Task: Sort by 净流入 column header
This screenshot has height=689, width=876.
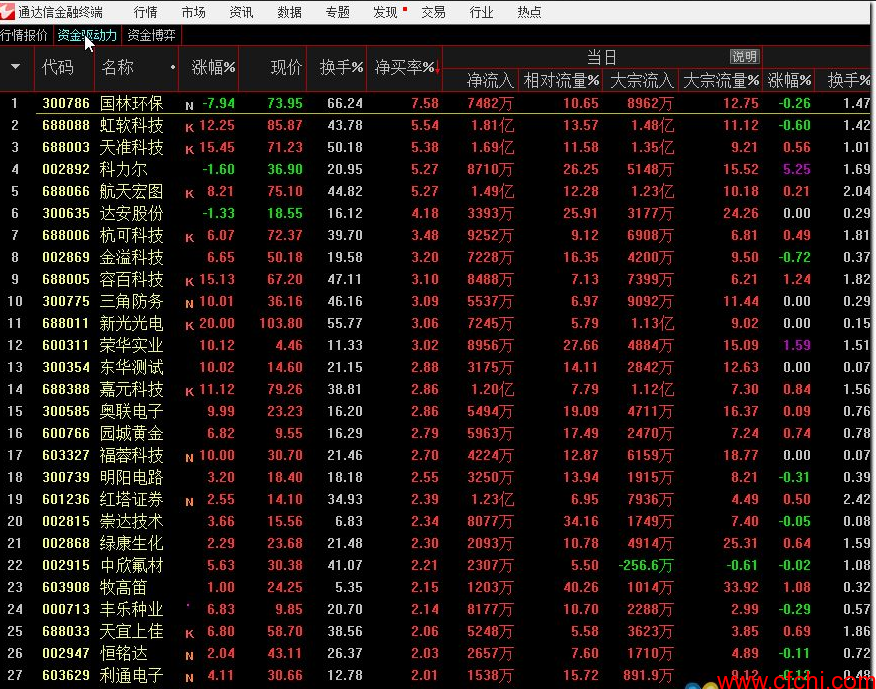Action: coord(490,81)
